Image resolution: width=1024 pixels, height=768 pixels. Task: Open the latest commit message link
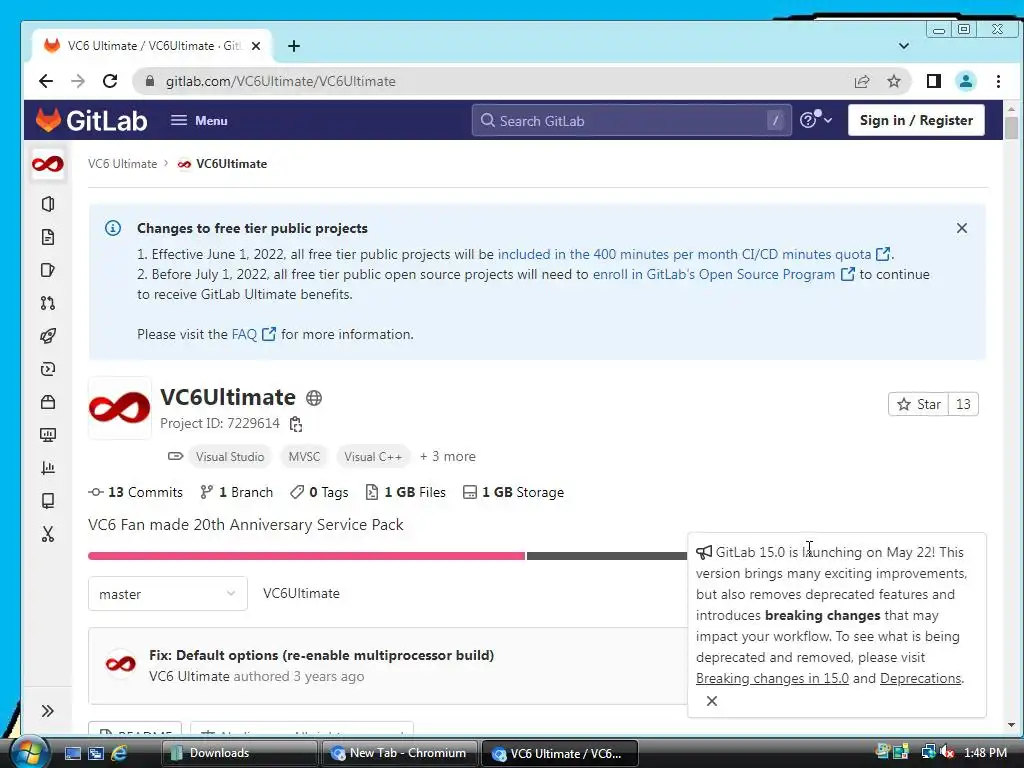[321, 655]
